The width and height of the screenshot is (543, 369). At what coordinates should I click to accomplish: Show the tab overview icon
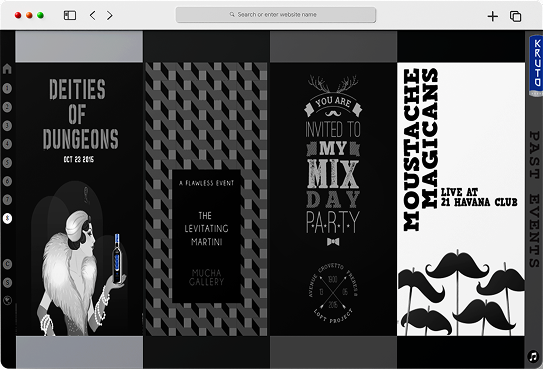tap(515, 16)
